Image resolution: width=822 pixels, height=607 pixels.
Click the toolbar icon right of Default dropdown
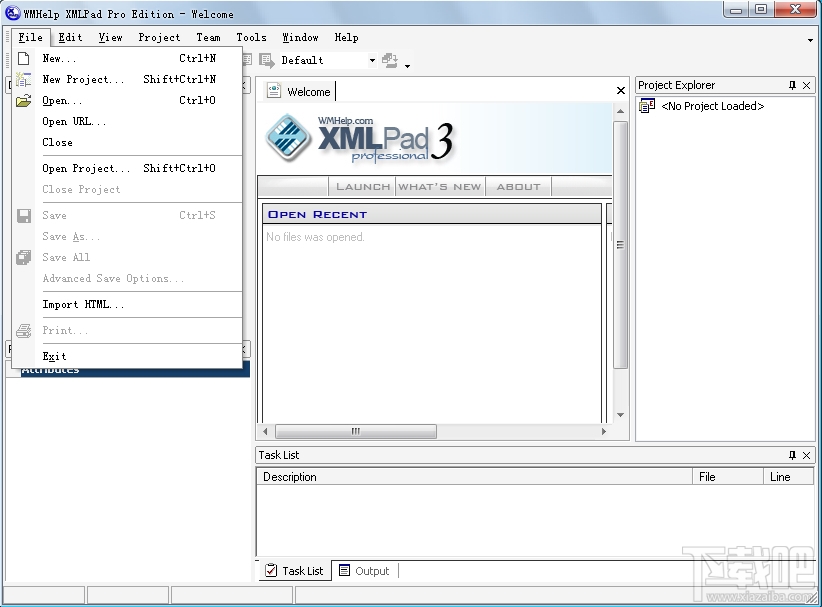click(390, 60)
